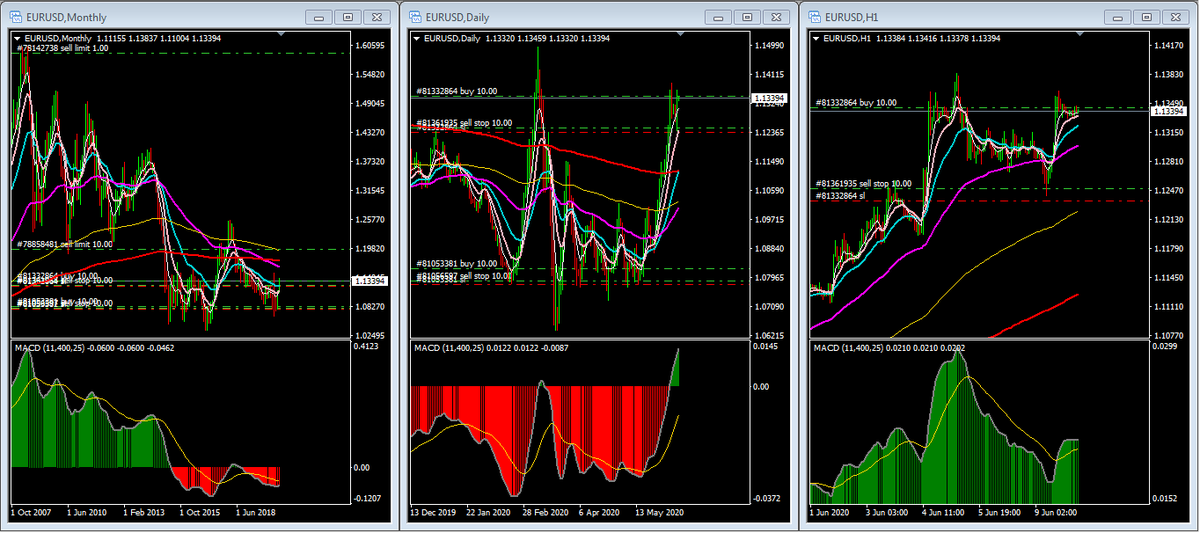Click #81361935 sell stop 10.00 in H1 chart
Image resolution: width=1200 pixels, height=533 pixels.
(x=864, y=184)
